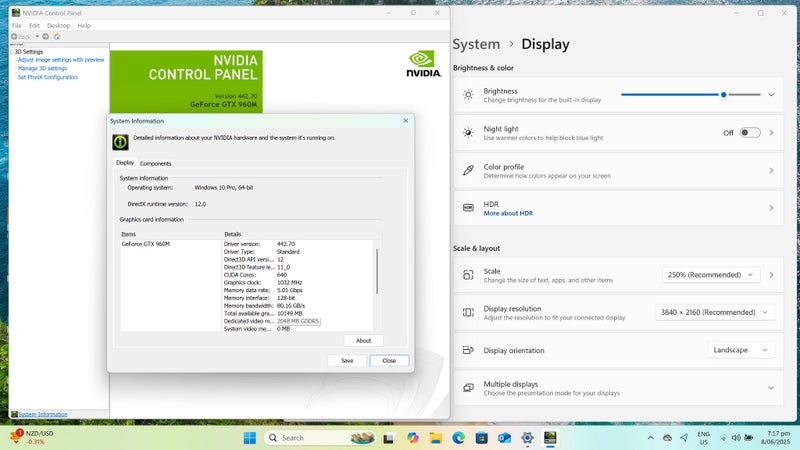Open the Display resolution dropdown
Screen dimensions: 800x450
tap(714, 312)
